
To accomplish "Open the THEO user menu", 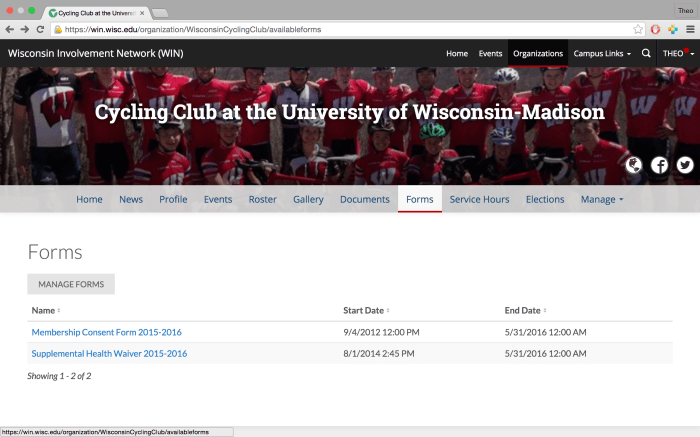I will [678, 53].
